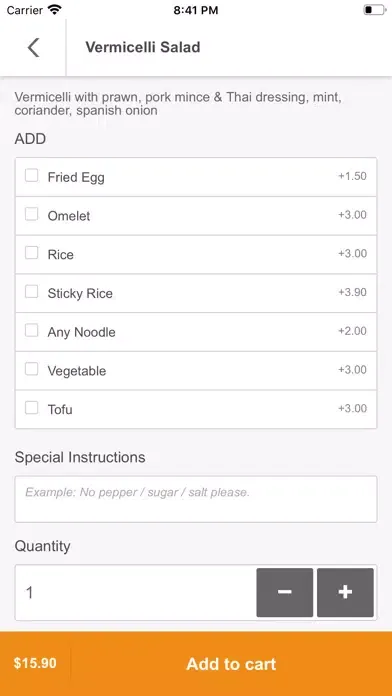This screenshot has width=392, height=696.
Task: Check the Fried Egg add-on
Action: point(31,175)
